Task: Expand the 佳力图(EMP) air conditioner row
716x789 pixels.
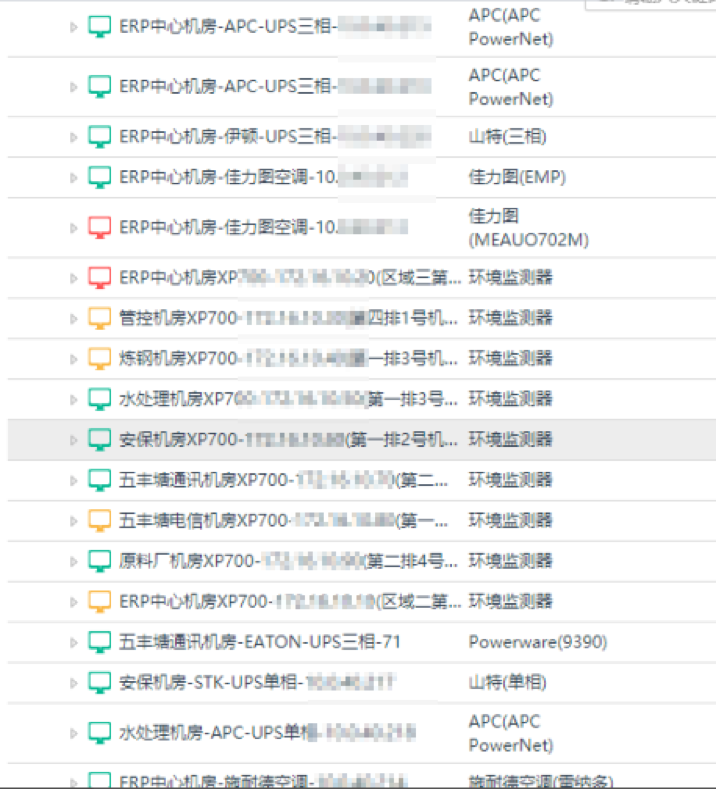Action: pos(73,178)
